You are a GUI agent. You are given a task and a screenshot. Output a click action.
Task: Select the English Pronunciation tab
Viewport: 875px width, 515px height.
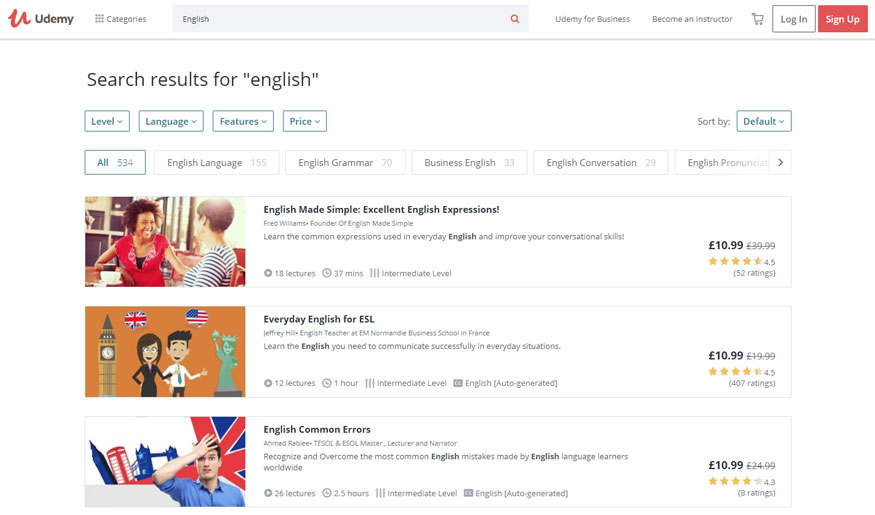click(723, 162)
